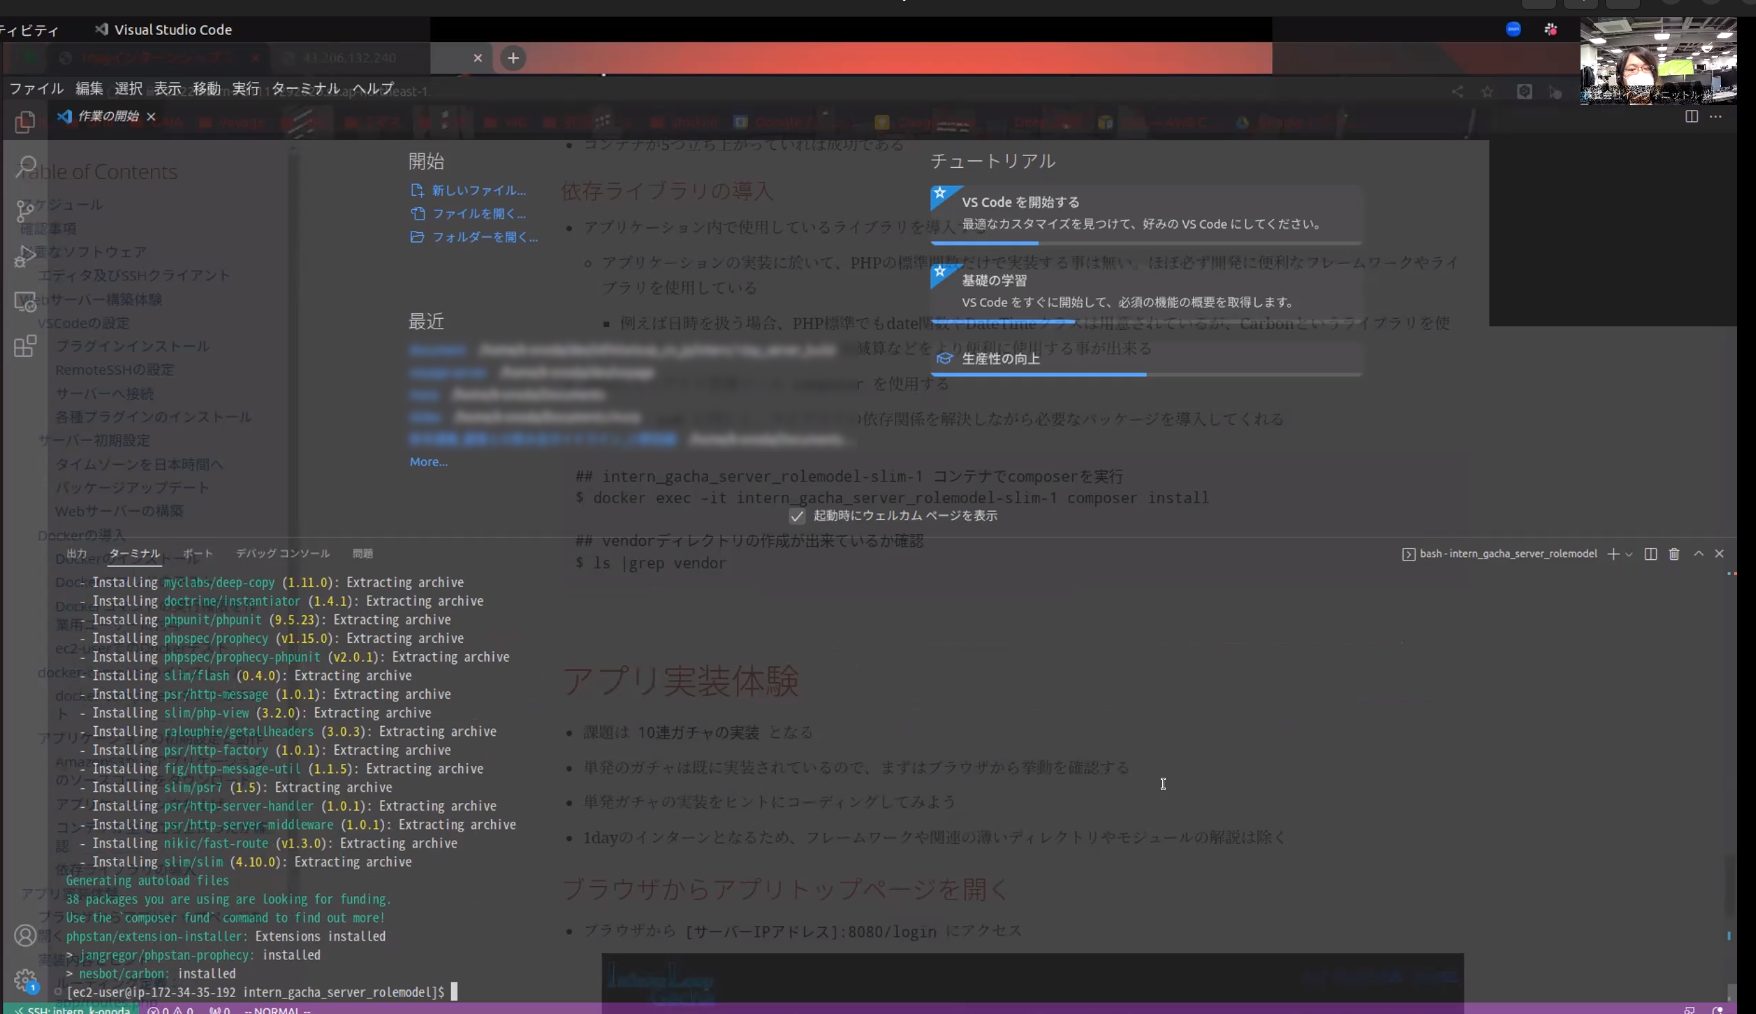1756x1014 pixels.
Task: Open the VS Code を開始する walkthrough
Action: click(x=1145, y=213)
